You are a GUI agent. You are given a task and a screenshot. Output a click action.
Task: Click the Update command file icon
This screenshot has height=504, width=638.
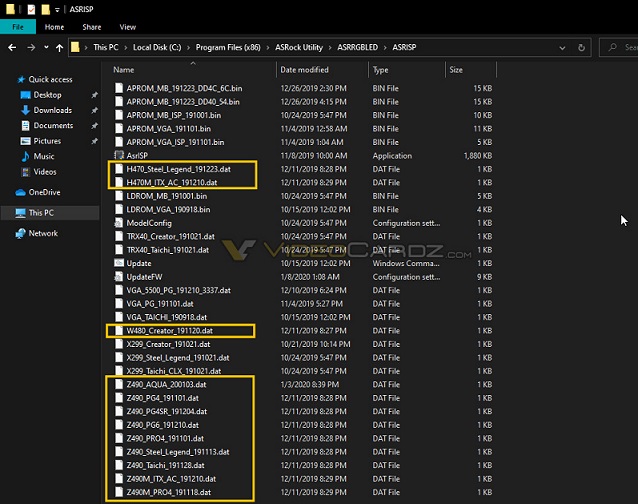119,263
